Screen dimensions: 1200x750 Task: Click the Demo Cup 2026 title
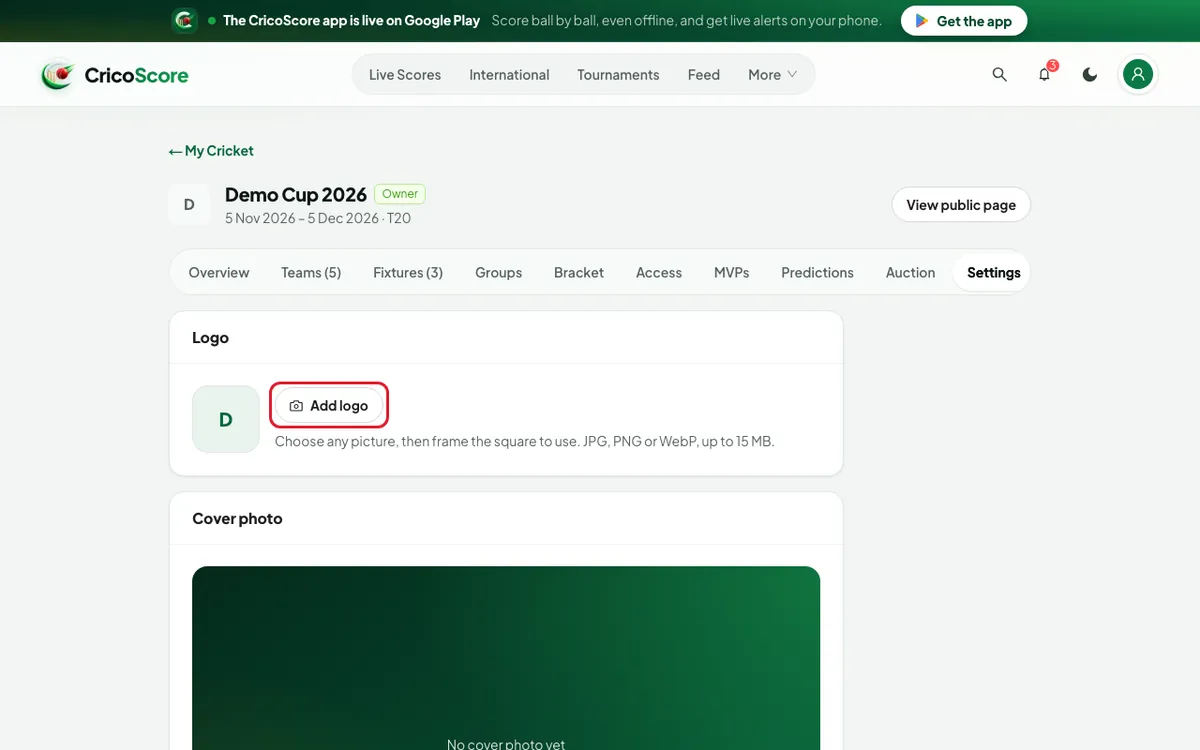296,195
